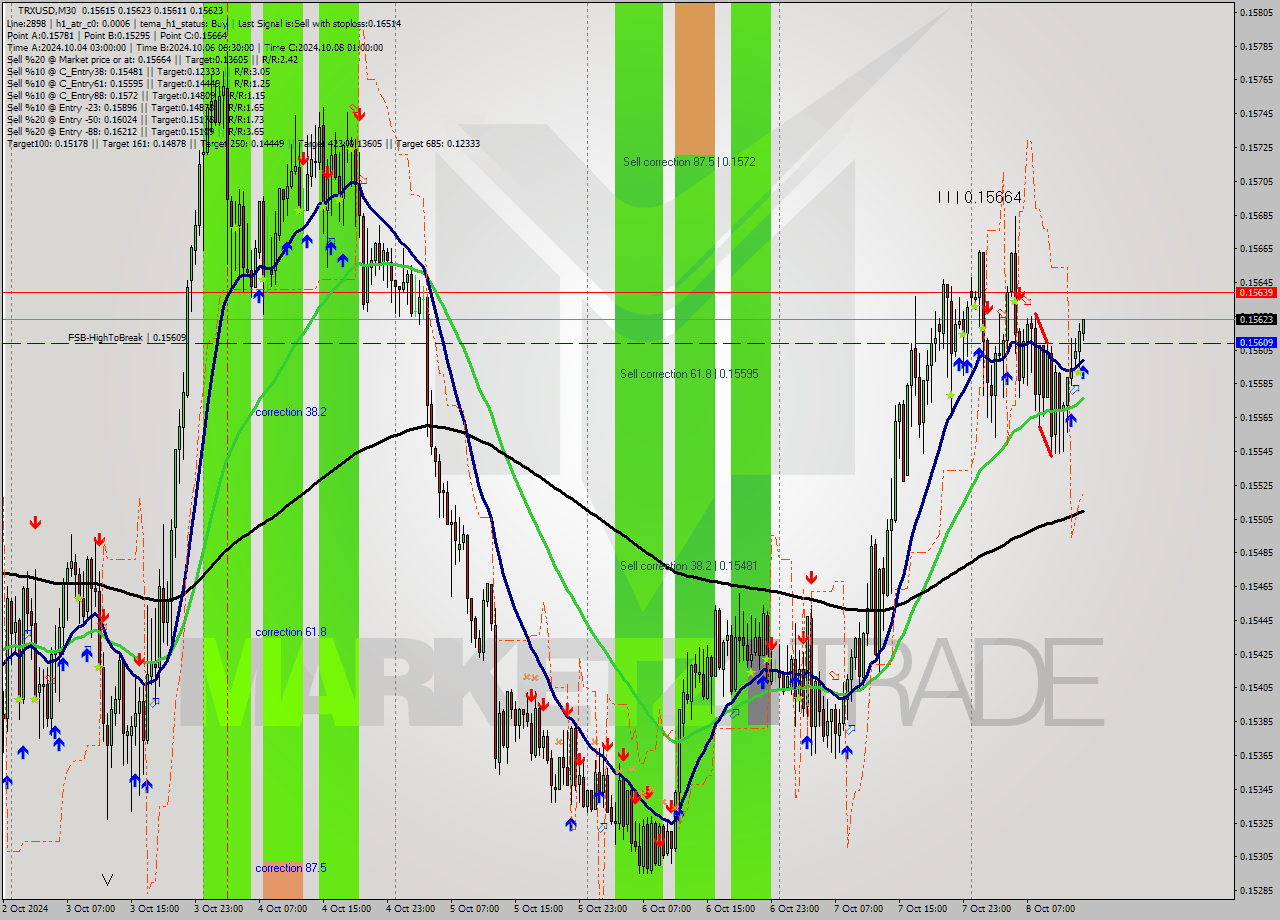Click the 'Sell correction 87.5 | 0.1572' label
Viewport: 1280px width, 920px height.
coord(689,161)
